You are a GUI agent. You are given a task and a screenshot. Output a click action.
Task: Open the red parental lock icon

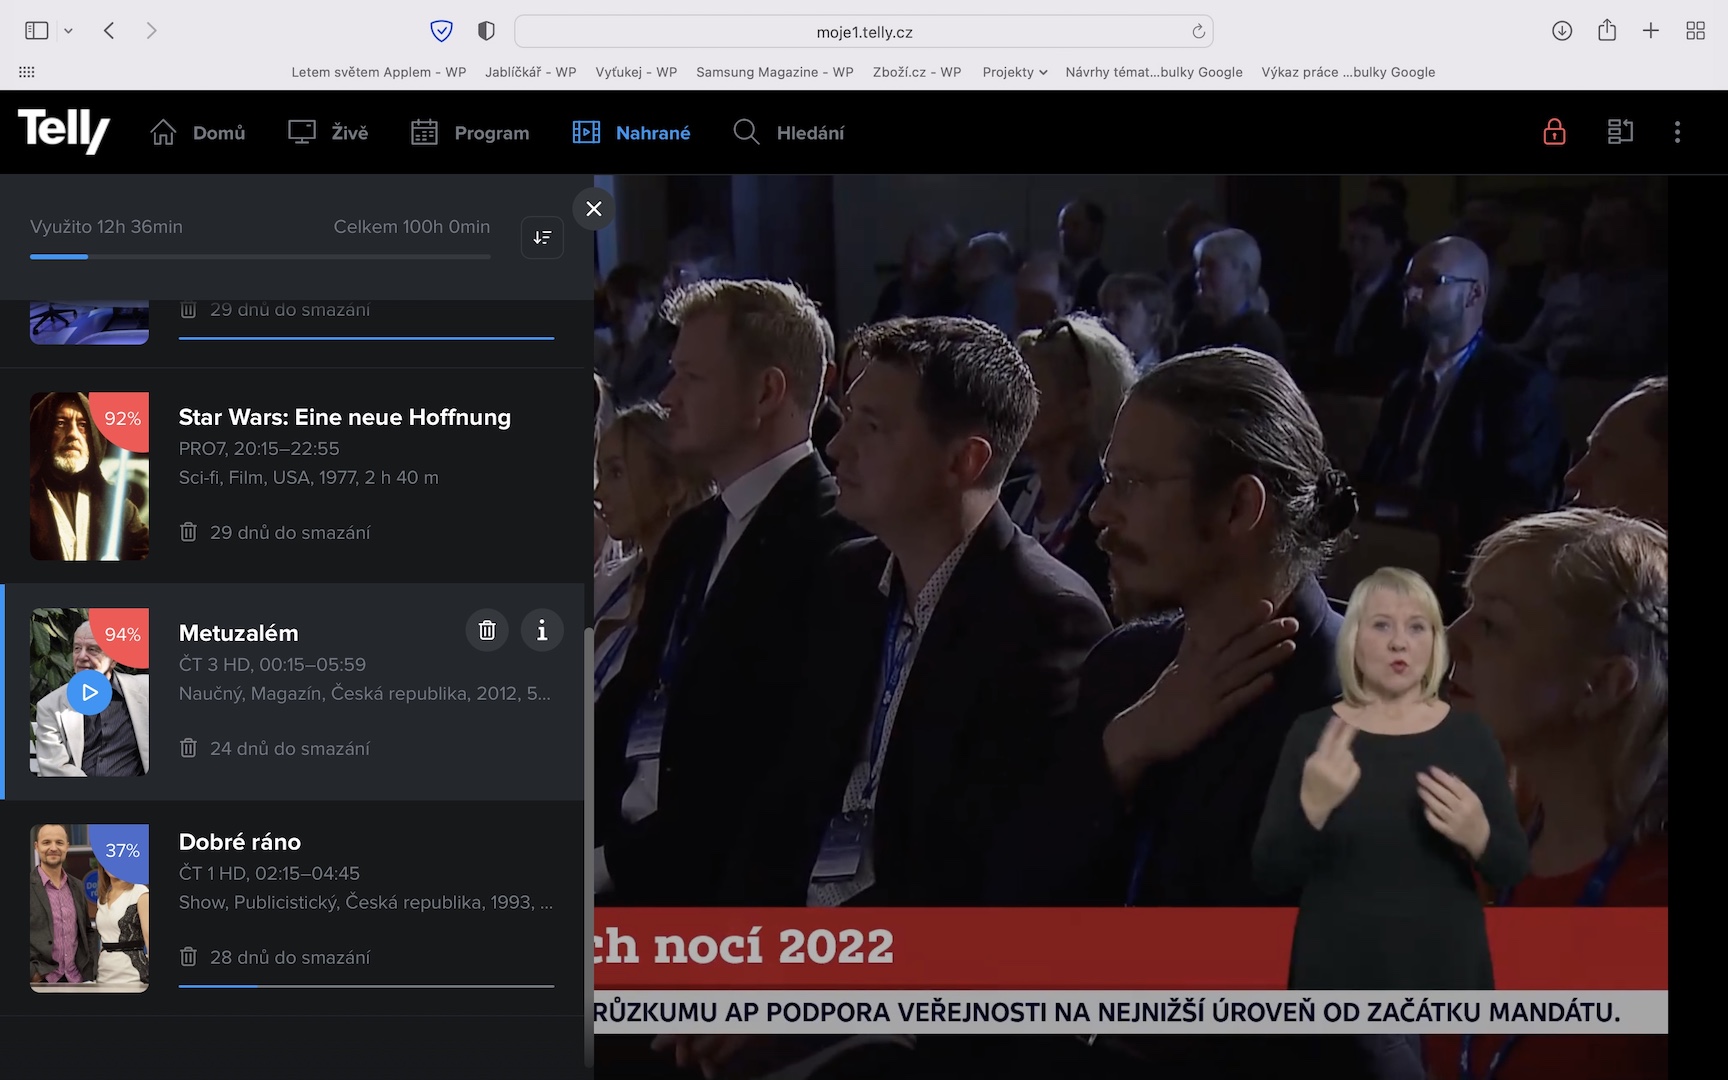tap(1554, 132)
